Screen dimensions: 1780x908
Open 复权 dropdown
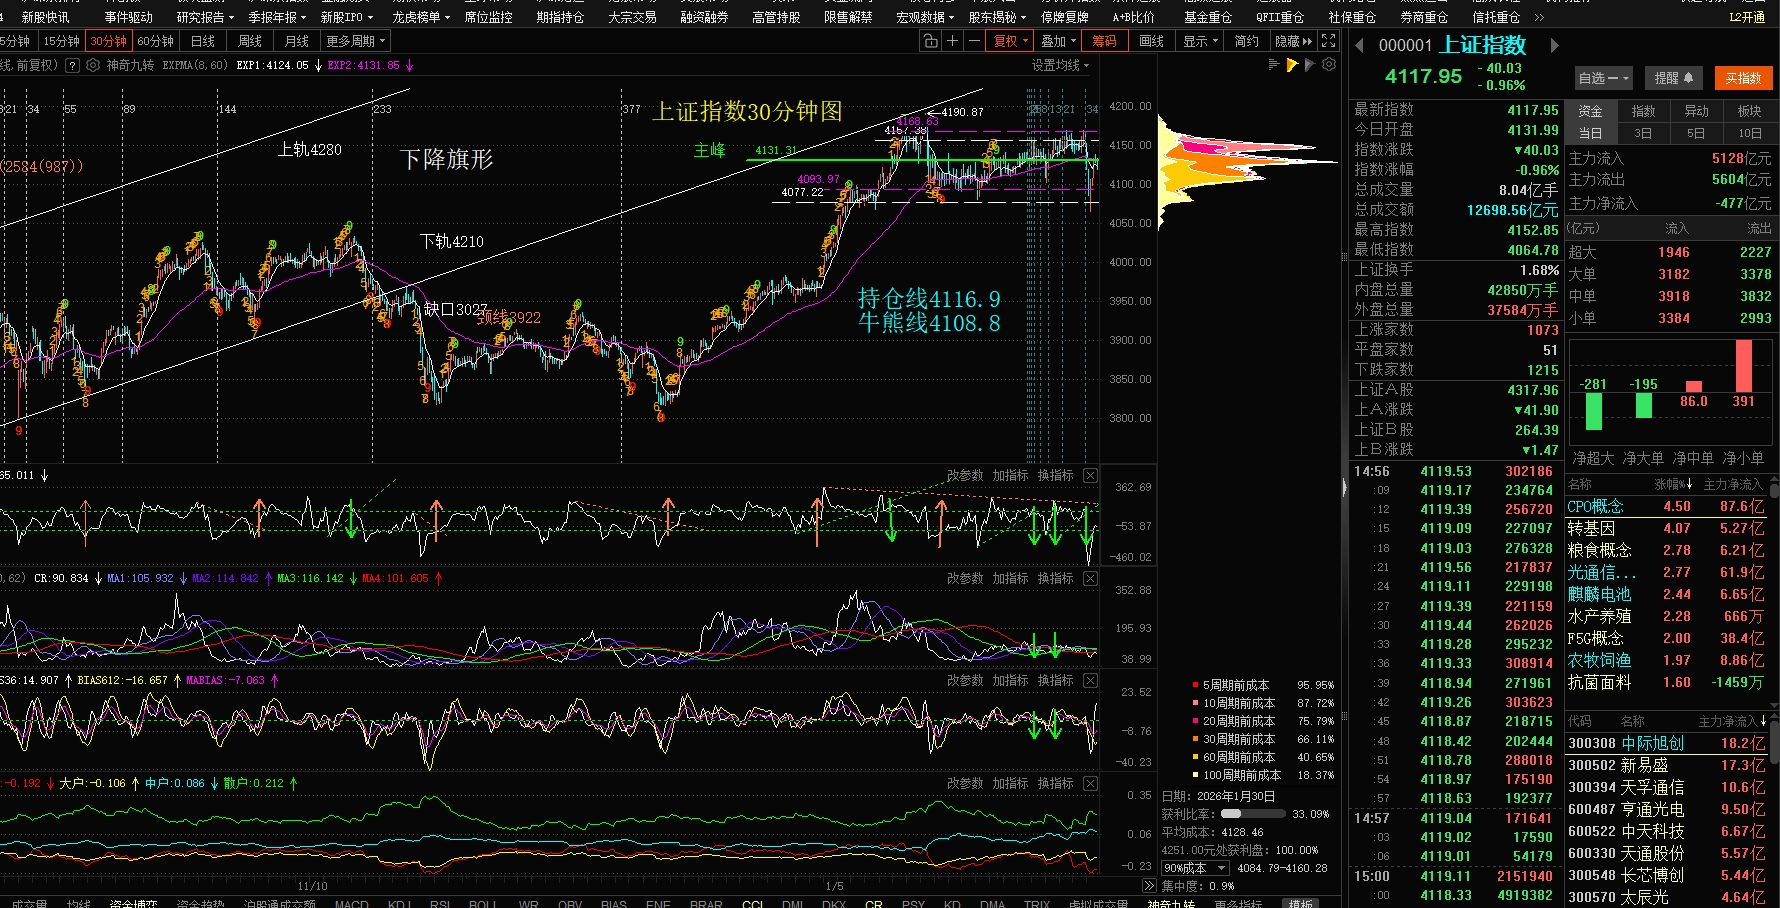click(x=1011, y=41)
